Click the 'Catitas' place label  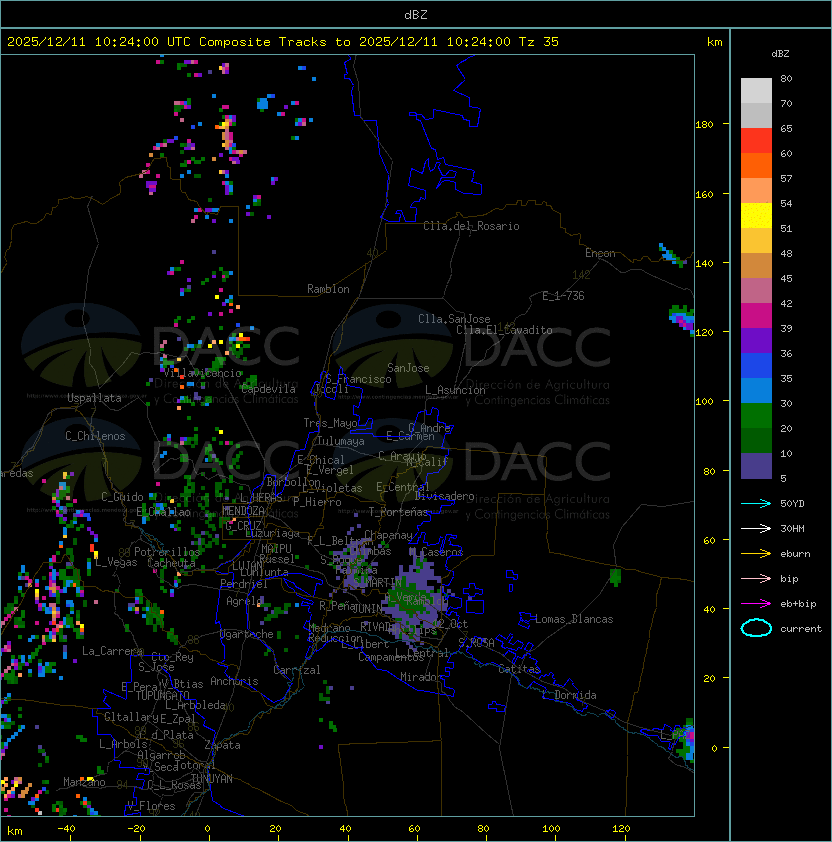click(519, 669)
